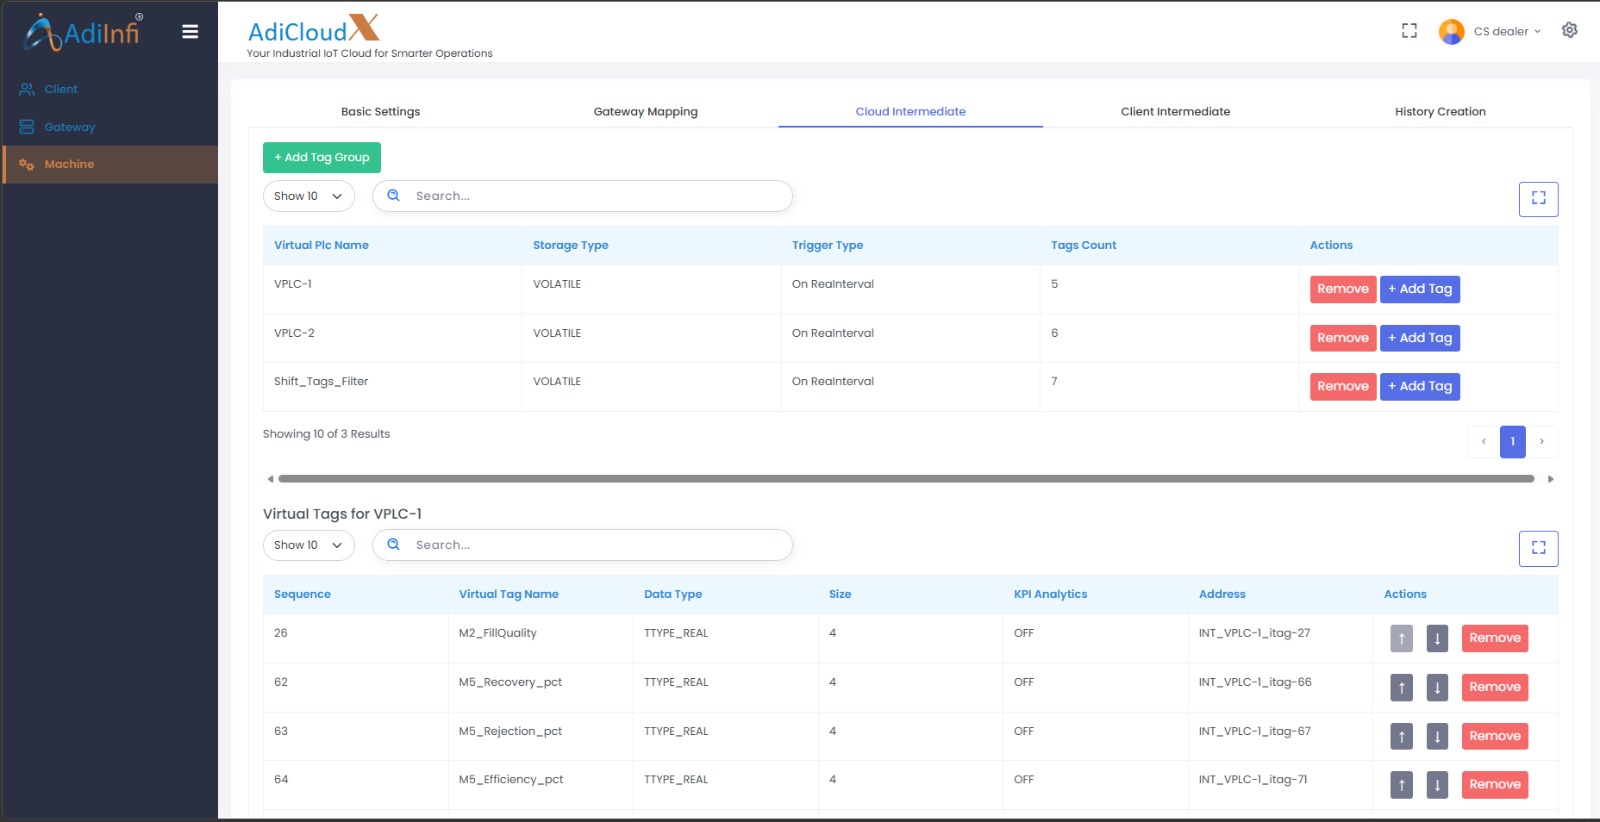
Task: Expand the Virtual Tags table with its fullscreen icon
Action: coord(1538,548)
